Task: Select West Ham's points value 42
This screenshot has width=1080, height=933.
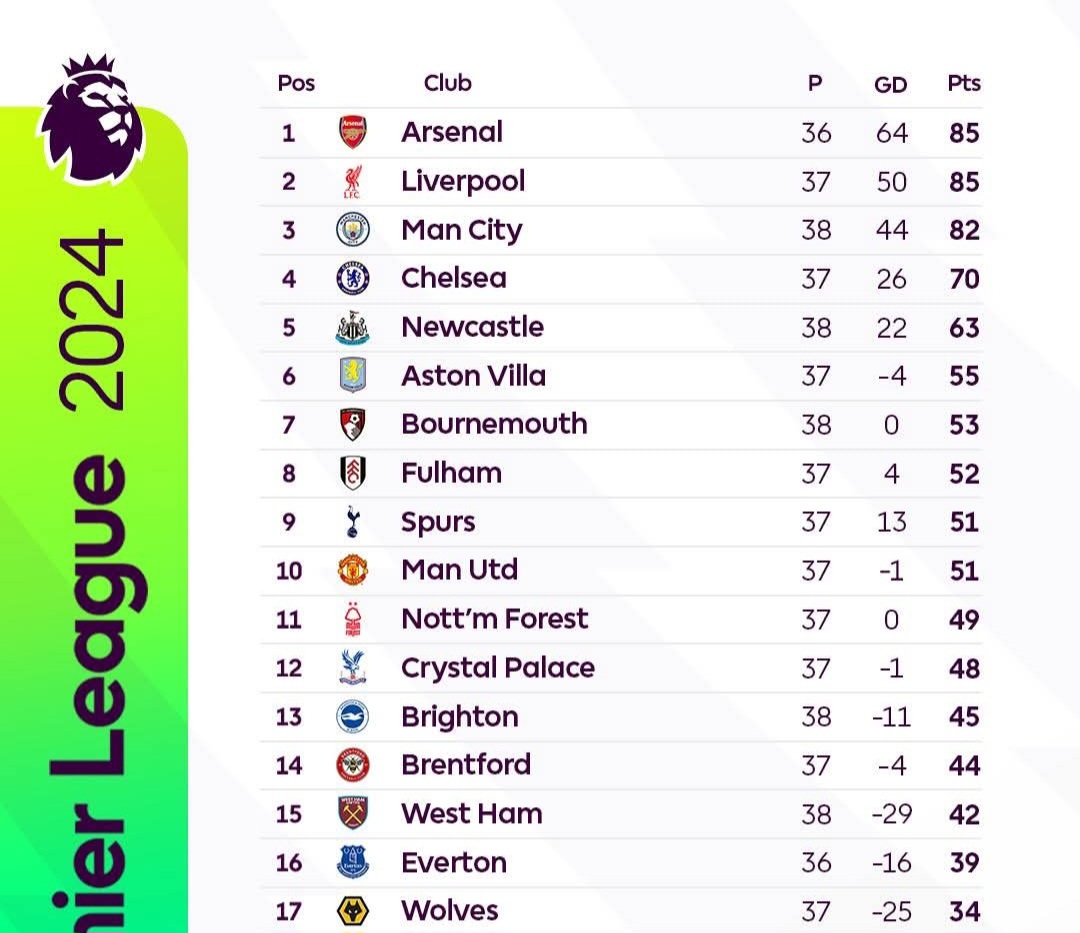Action: [x=964, y=815]
